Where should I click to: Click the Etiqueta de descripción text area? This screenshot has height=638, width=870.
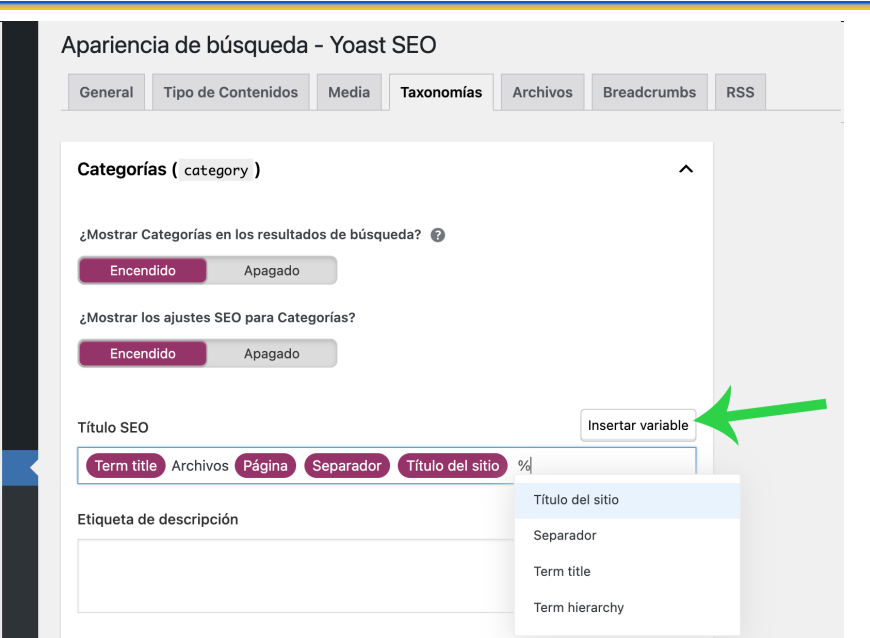point(296,576)
